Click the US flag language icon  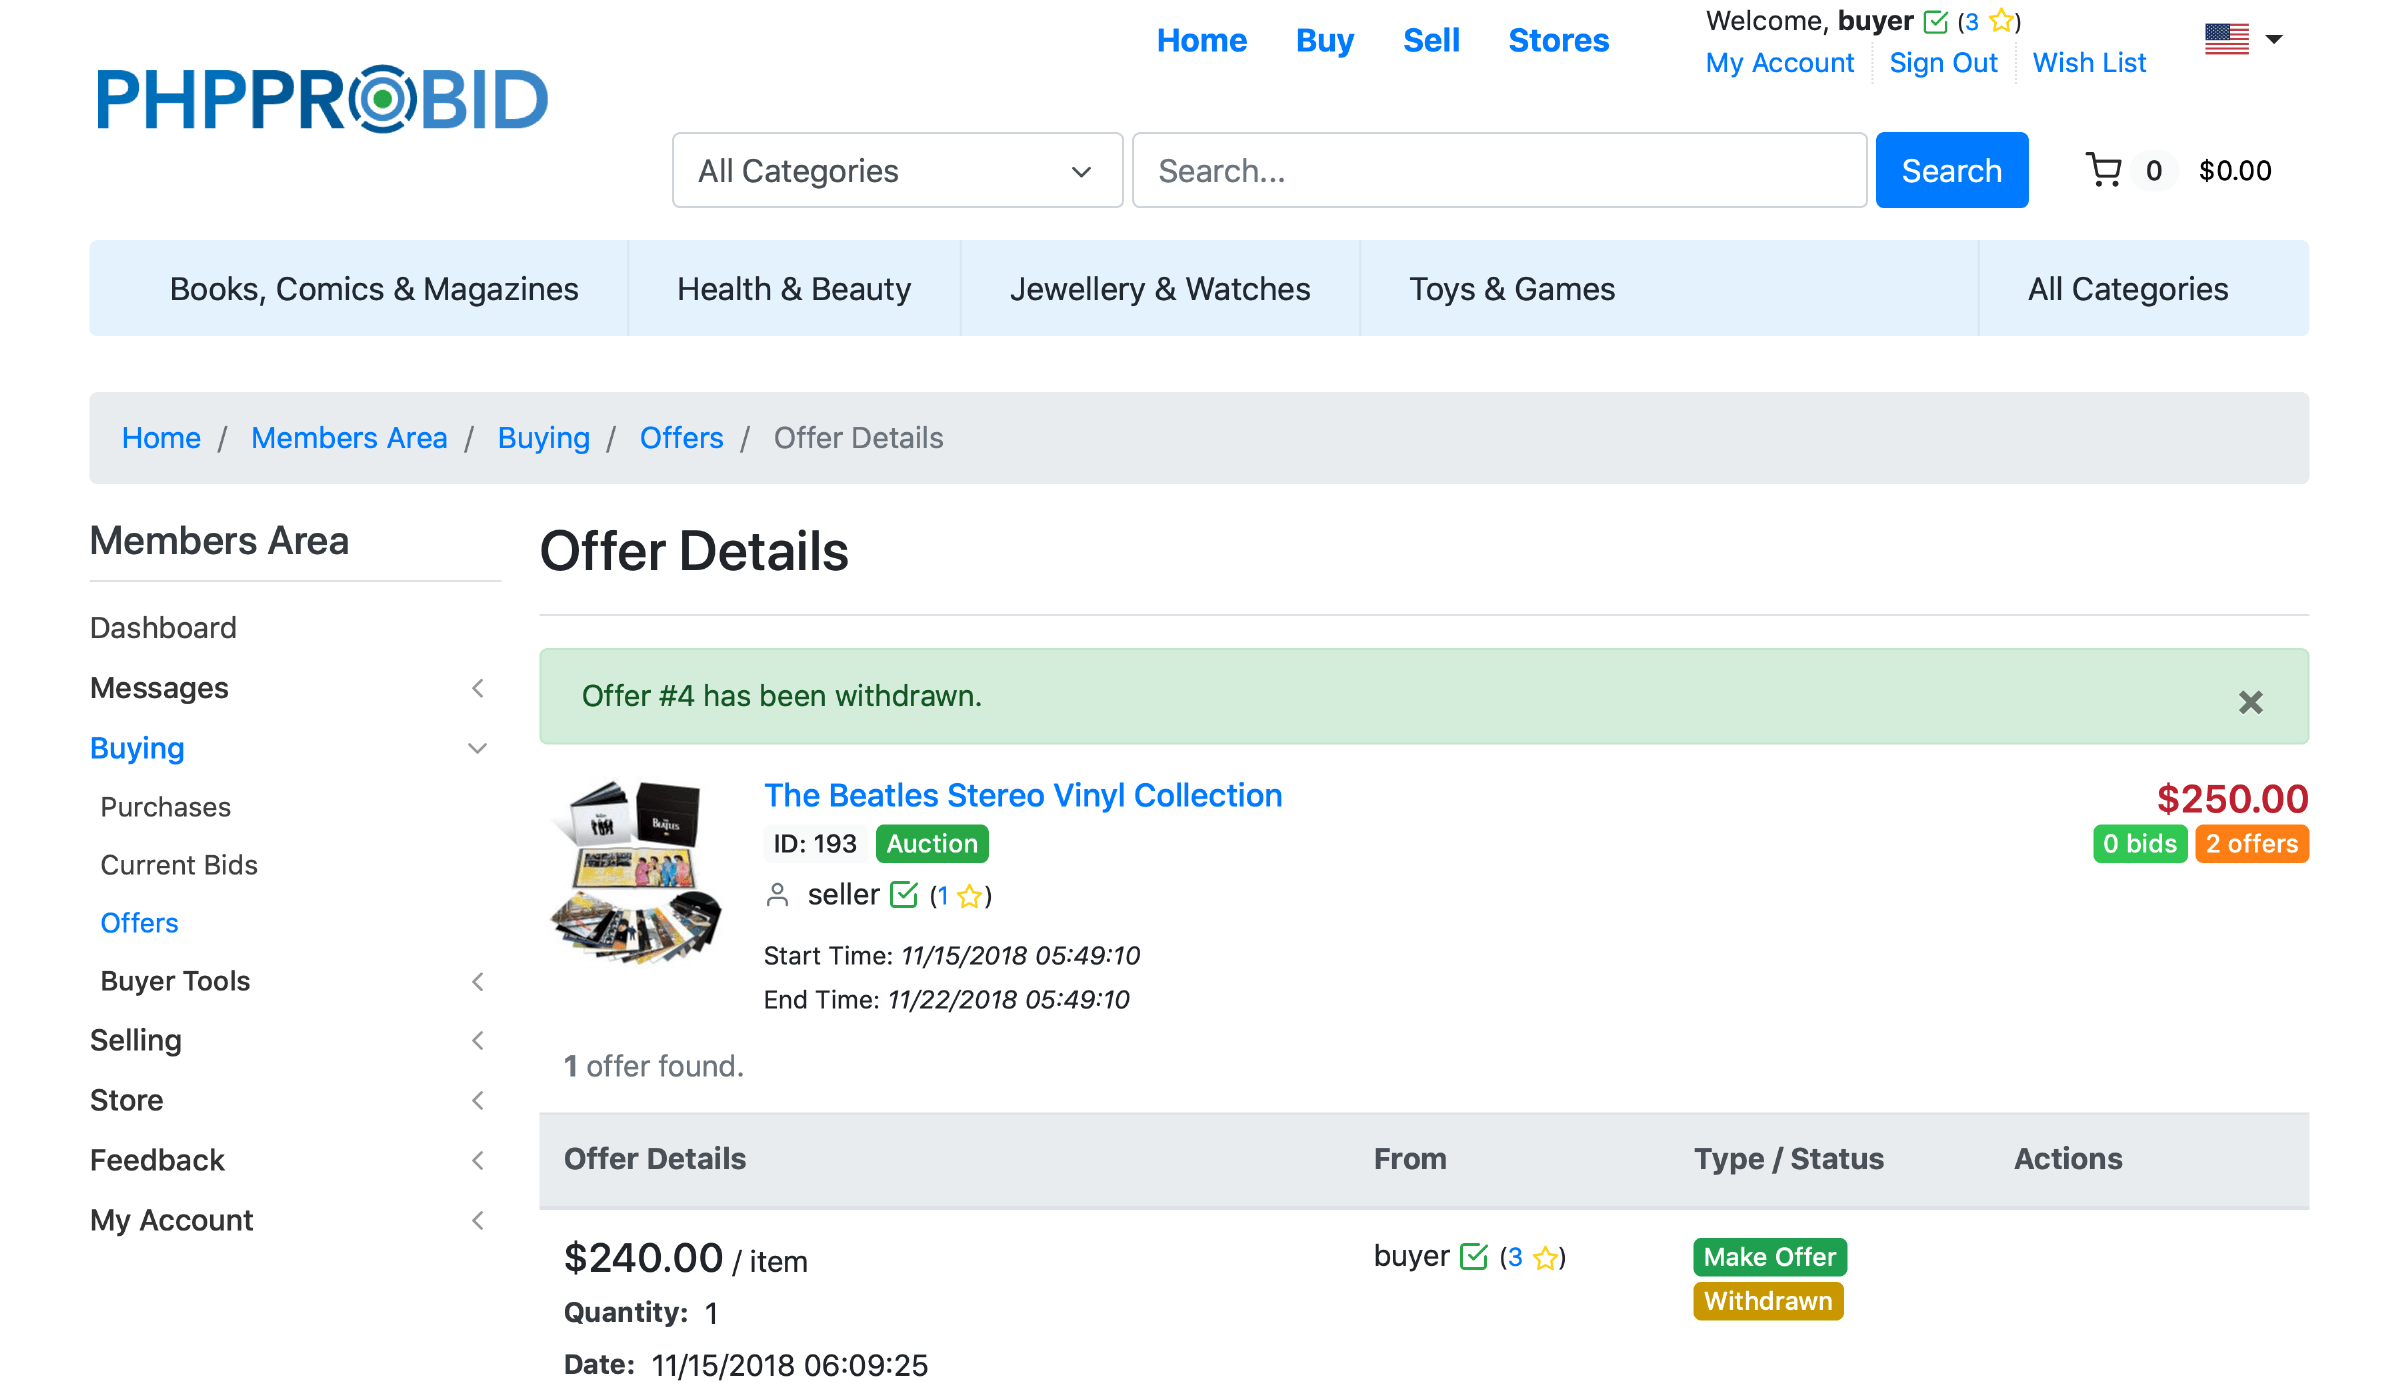(x=2226, y=40)
